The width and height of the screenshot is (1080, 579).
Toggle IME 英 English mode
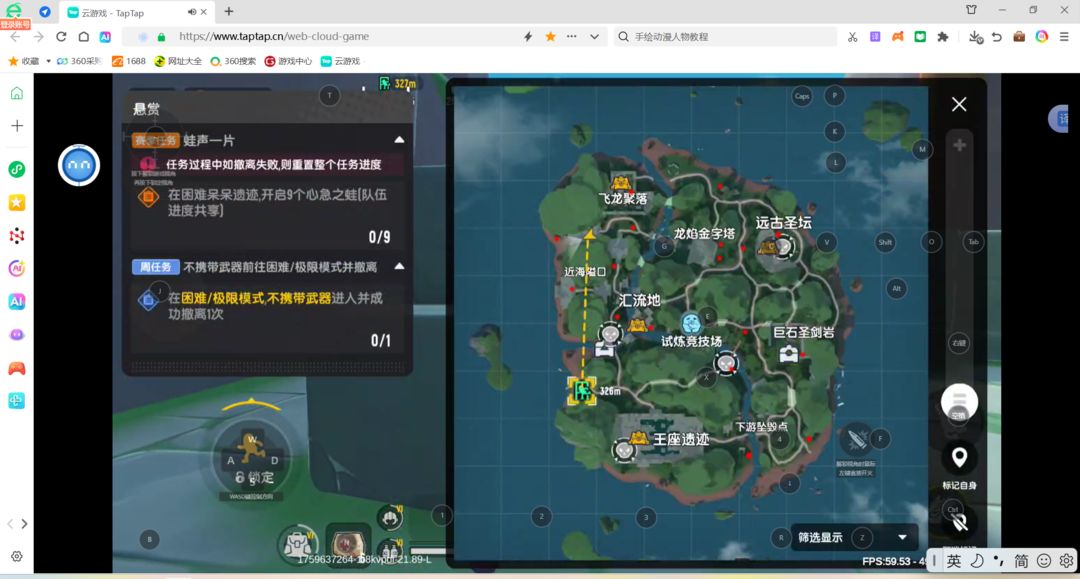point(954,561)
